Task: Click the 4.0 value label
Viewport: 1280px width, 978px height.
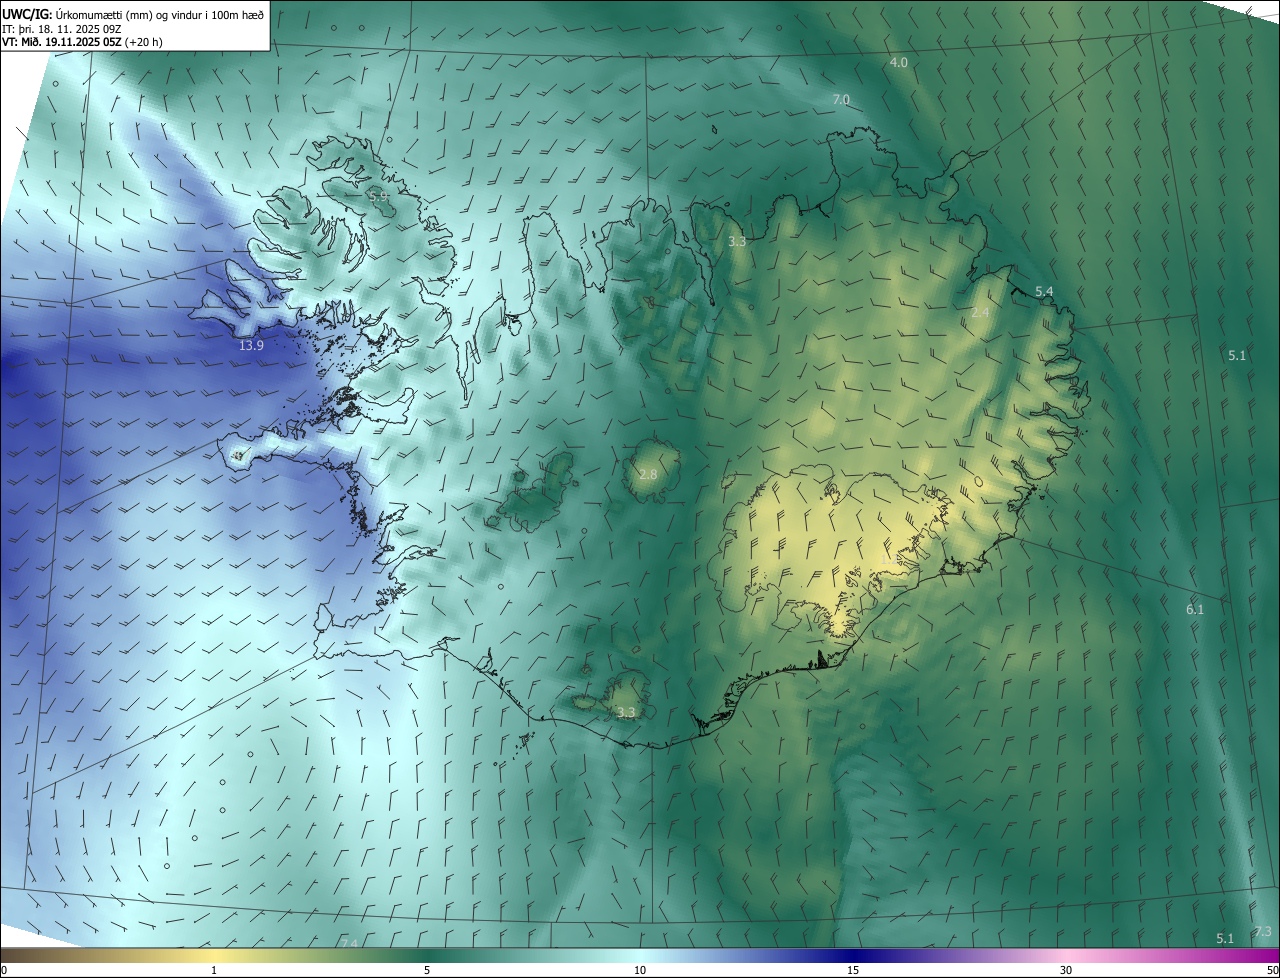Action: tap(899, 63)
